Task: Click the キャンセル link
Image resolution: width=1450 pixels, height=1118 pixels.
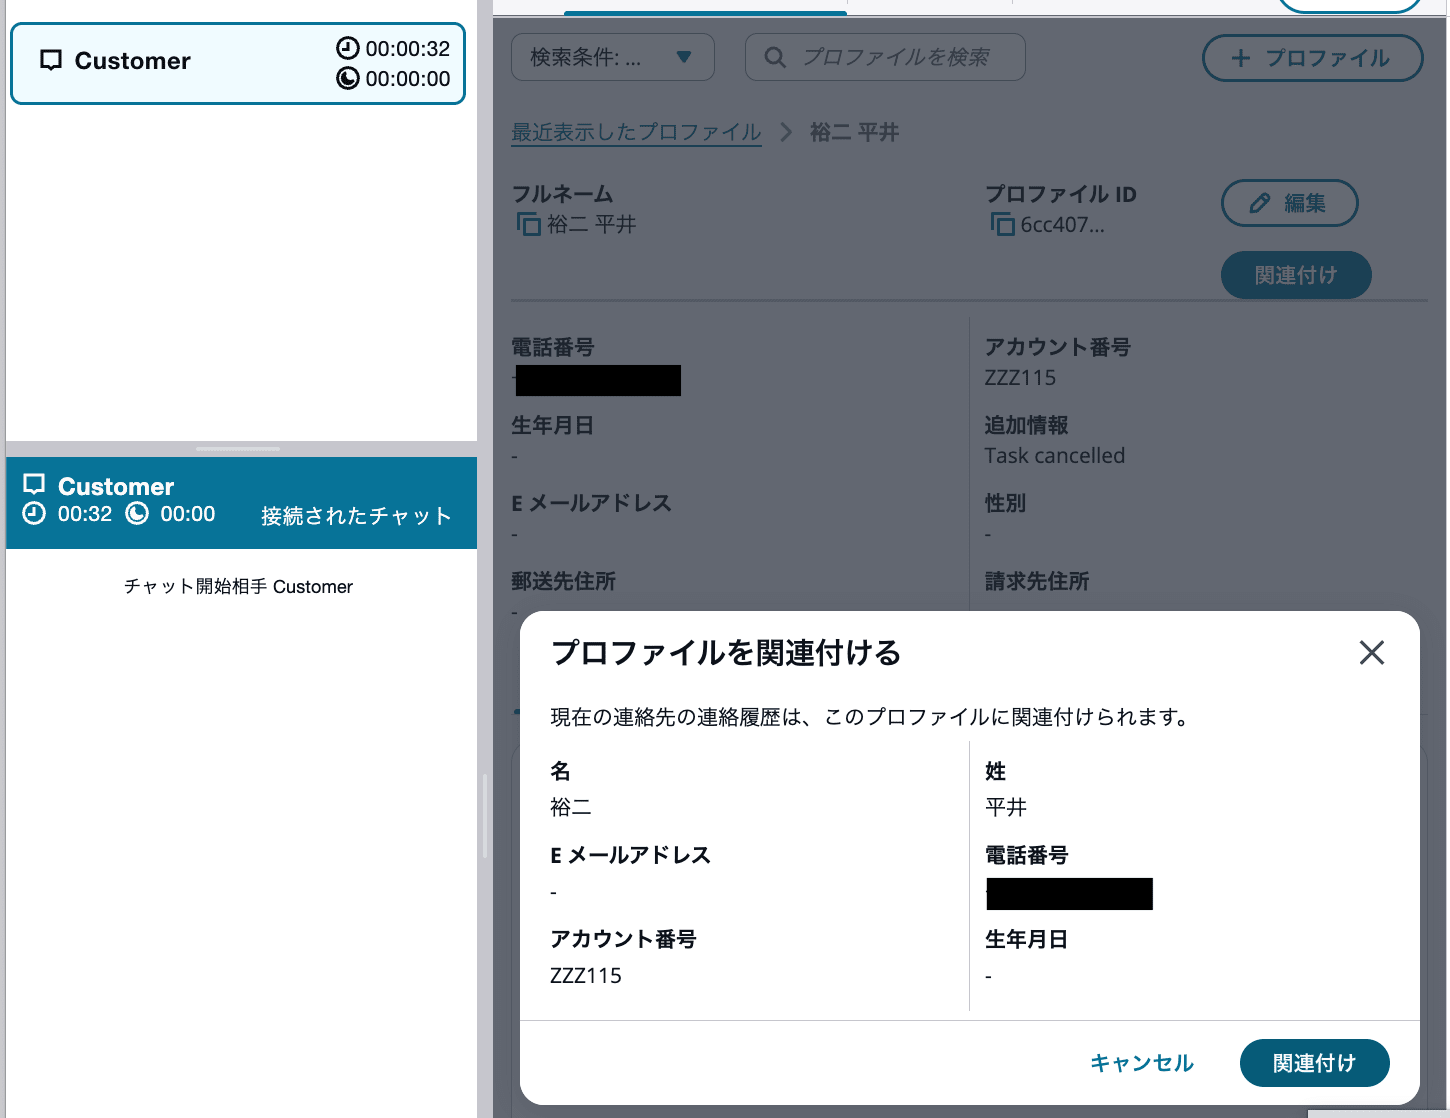Action: pyautogui.click(x=1141, y=1063)
